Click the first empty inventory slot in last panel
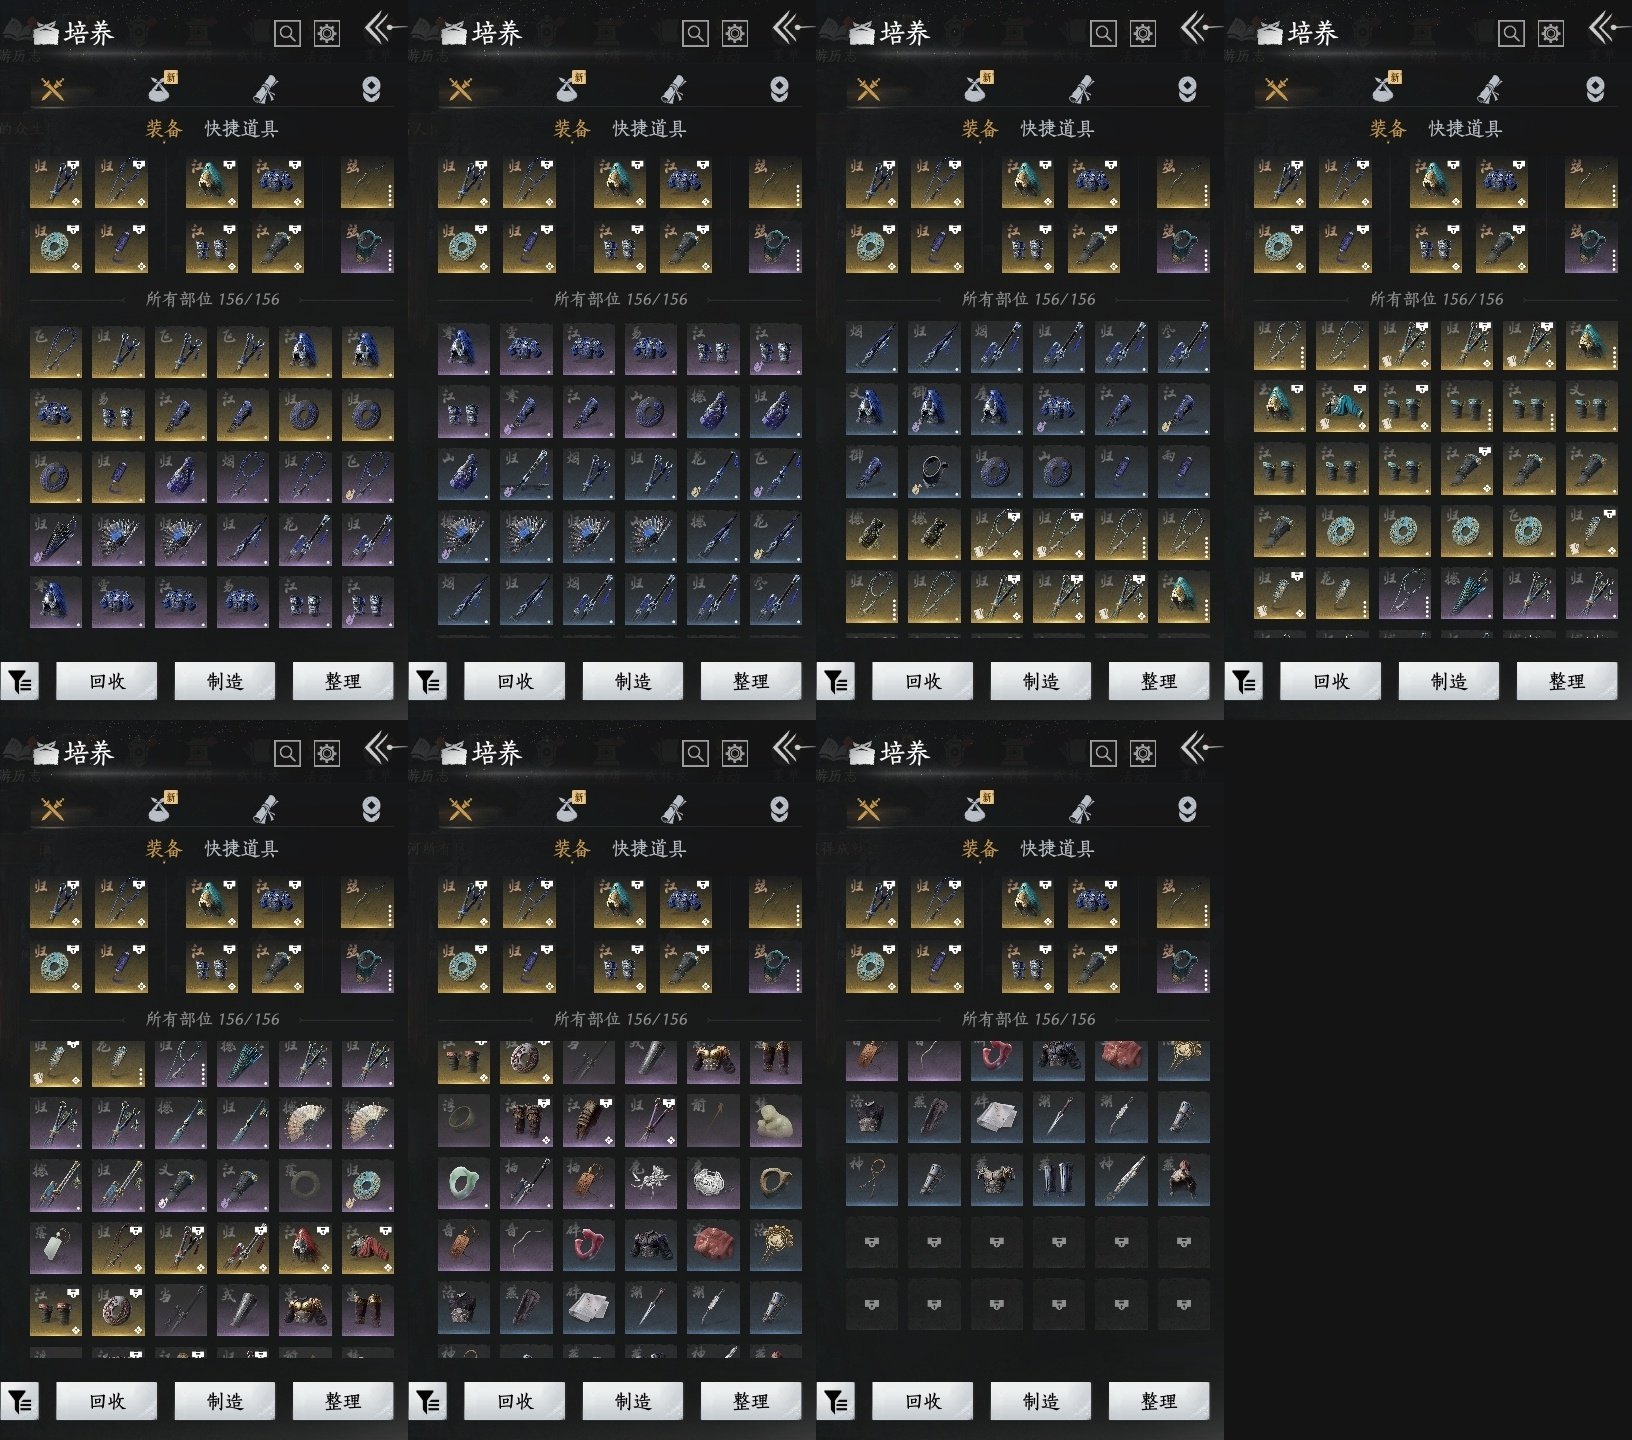This screenshot has width=1632, height=1440. coord(871,1243)
